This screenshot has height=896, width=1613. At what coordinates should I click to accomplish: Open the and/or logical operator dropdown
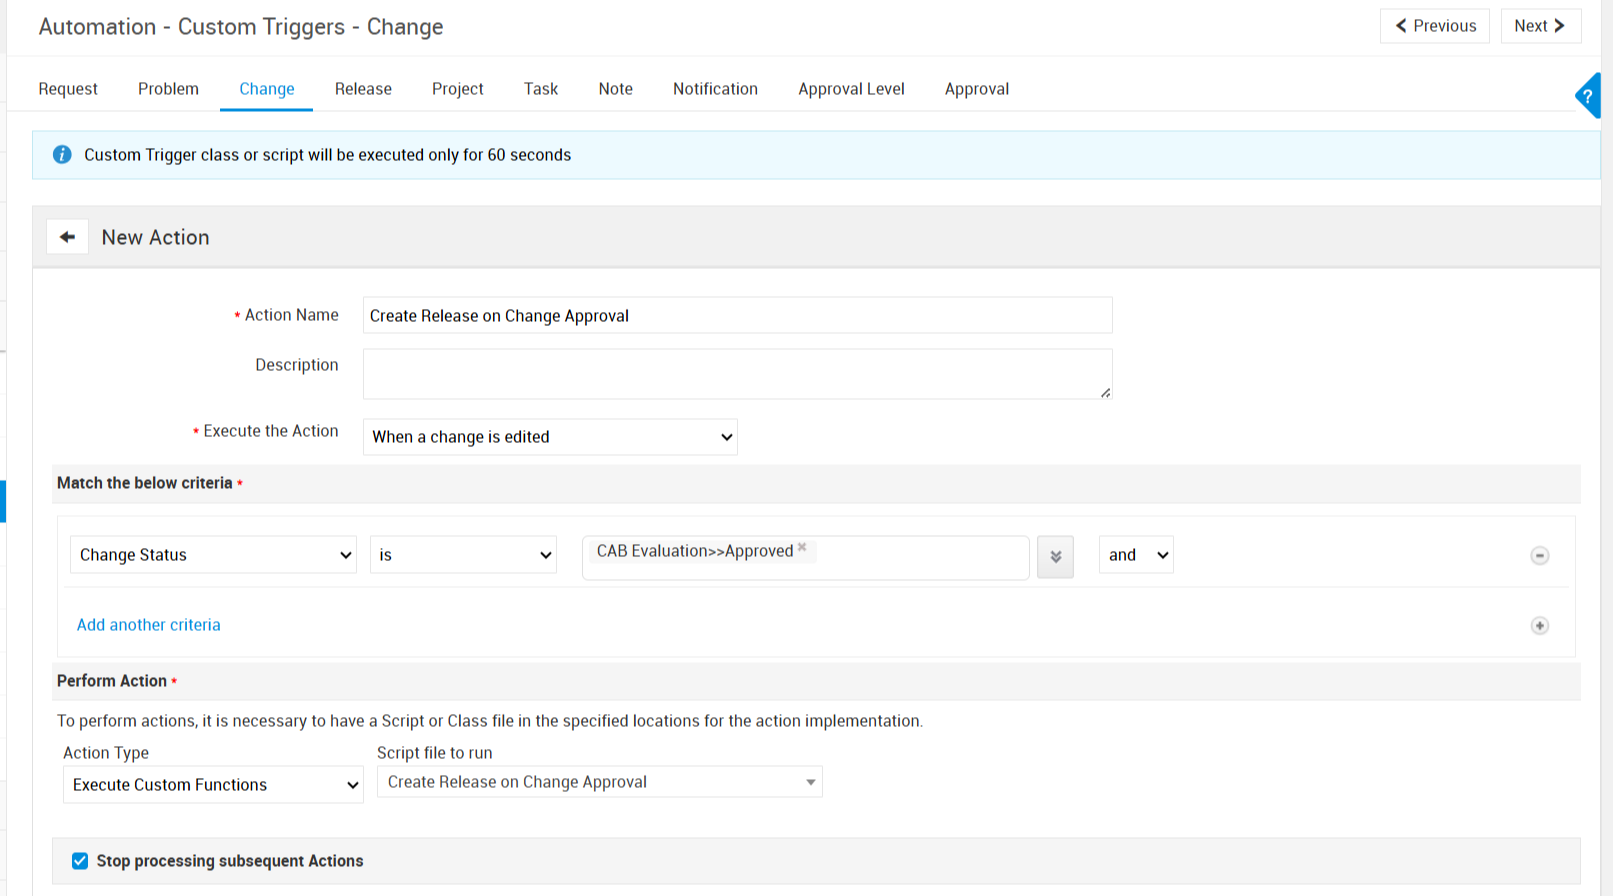click(x=1136, y=555)
